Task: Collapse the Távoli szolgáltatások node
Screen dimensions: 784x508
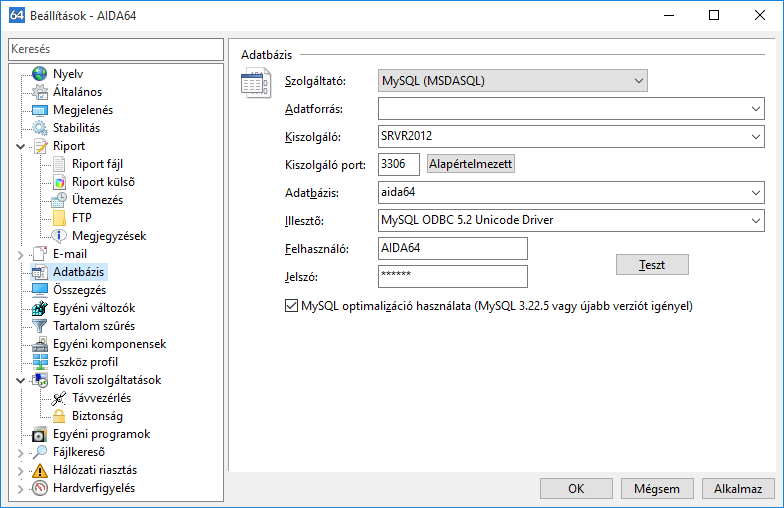Action: pyautogui.click(x=20, y=380)
